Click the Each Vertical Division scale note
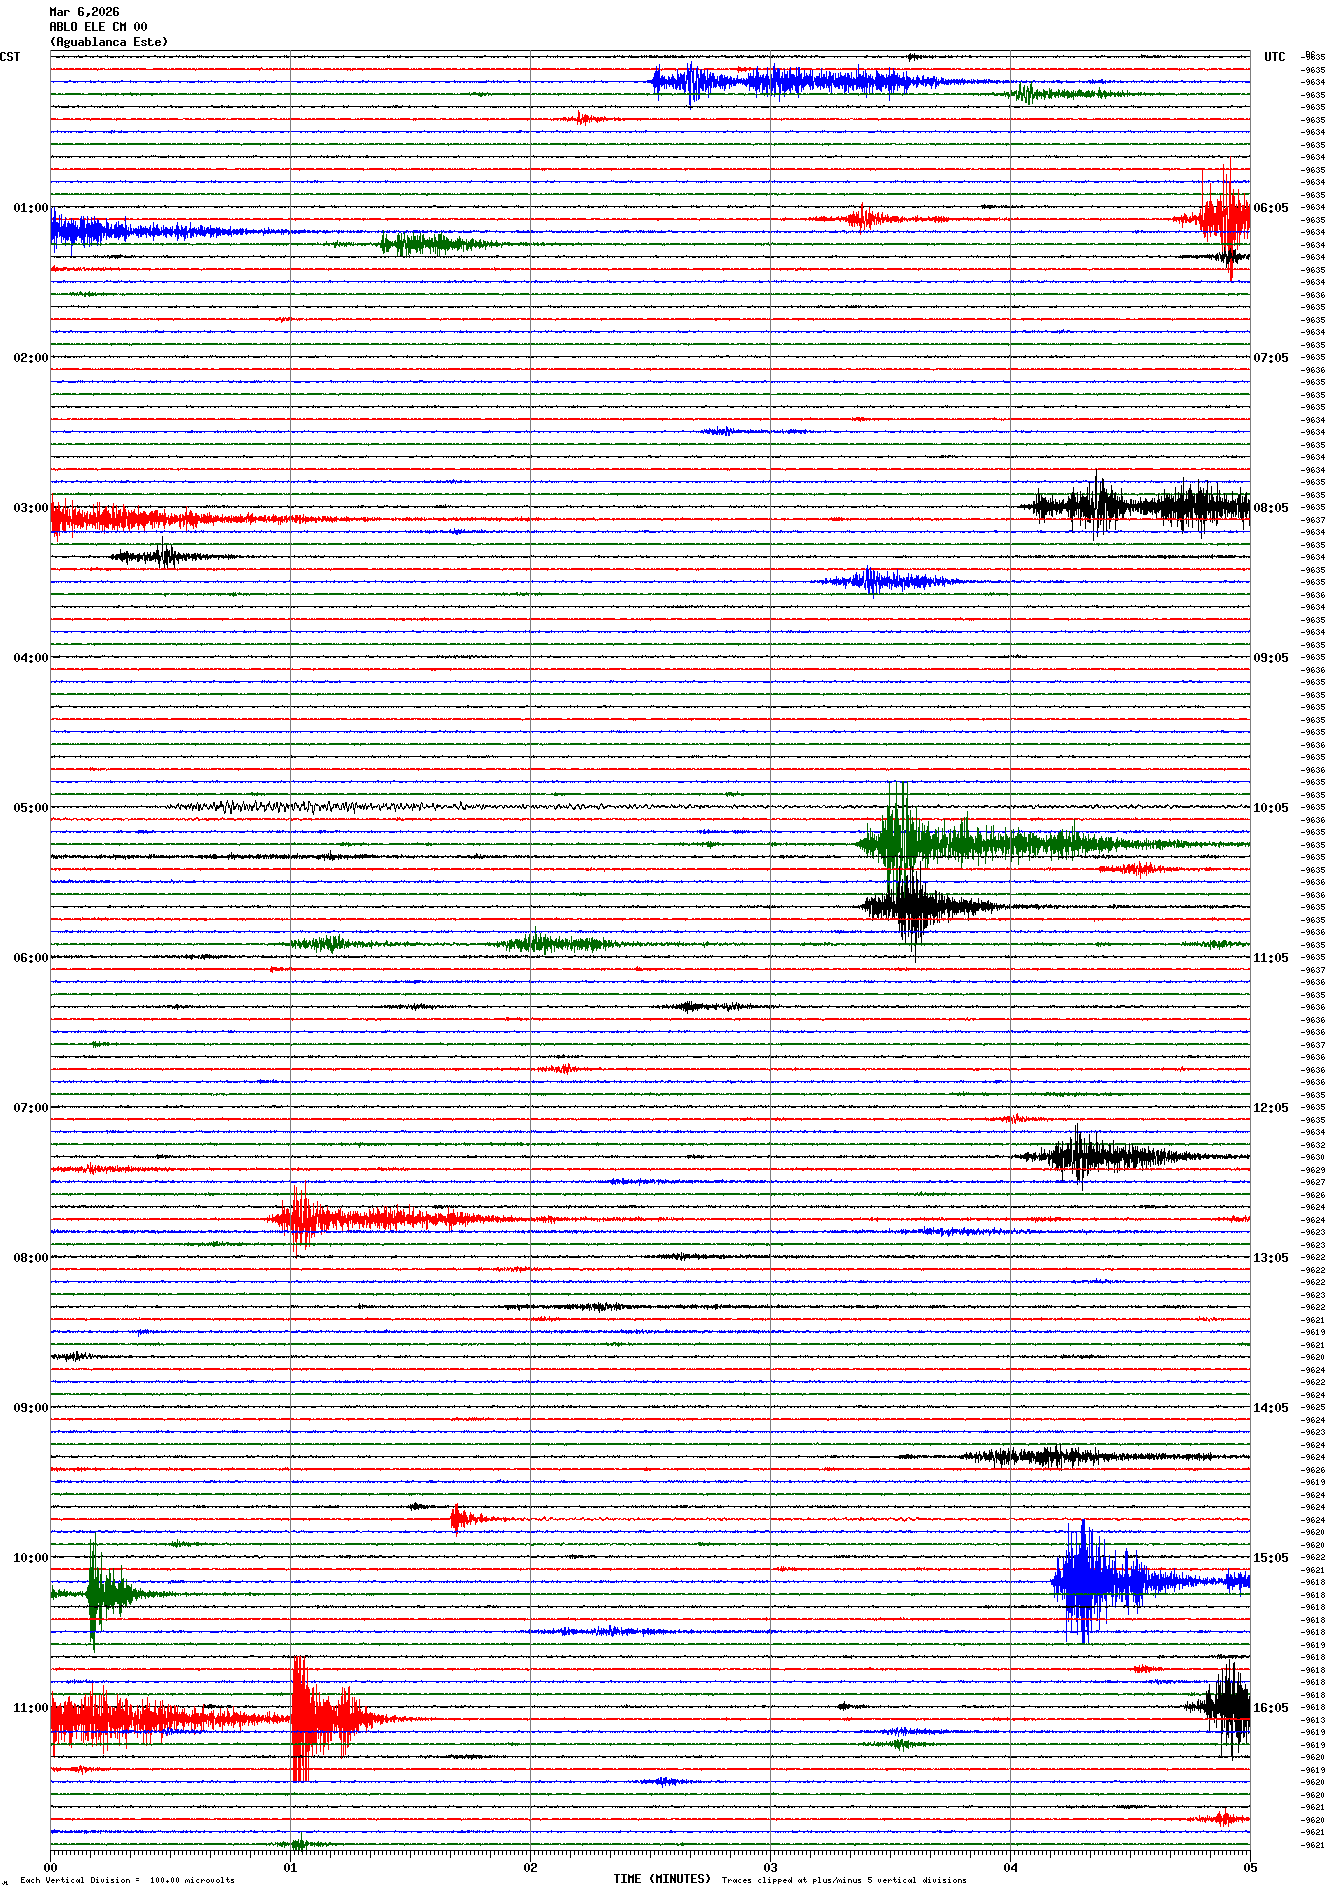Viewport: 1330px width, 1894px height. [127, 1880]
